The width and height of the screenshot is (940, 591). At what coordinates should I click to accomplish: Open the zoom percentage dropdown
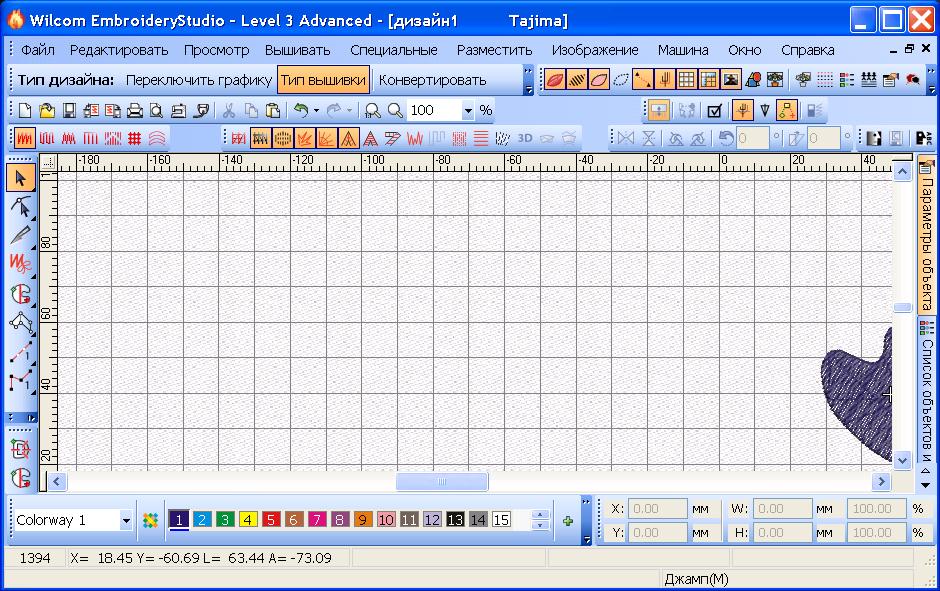tap(468, 110)
